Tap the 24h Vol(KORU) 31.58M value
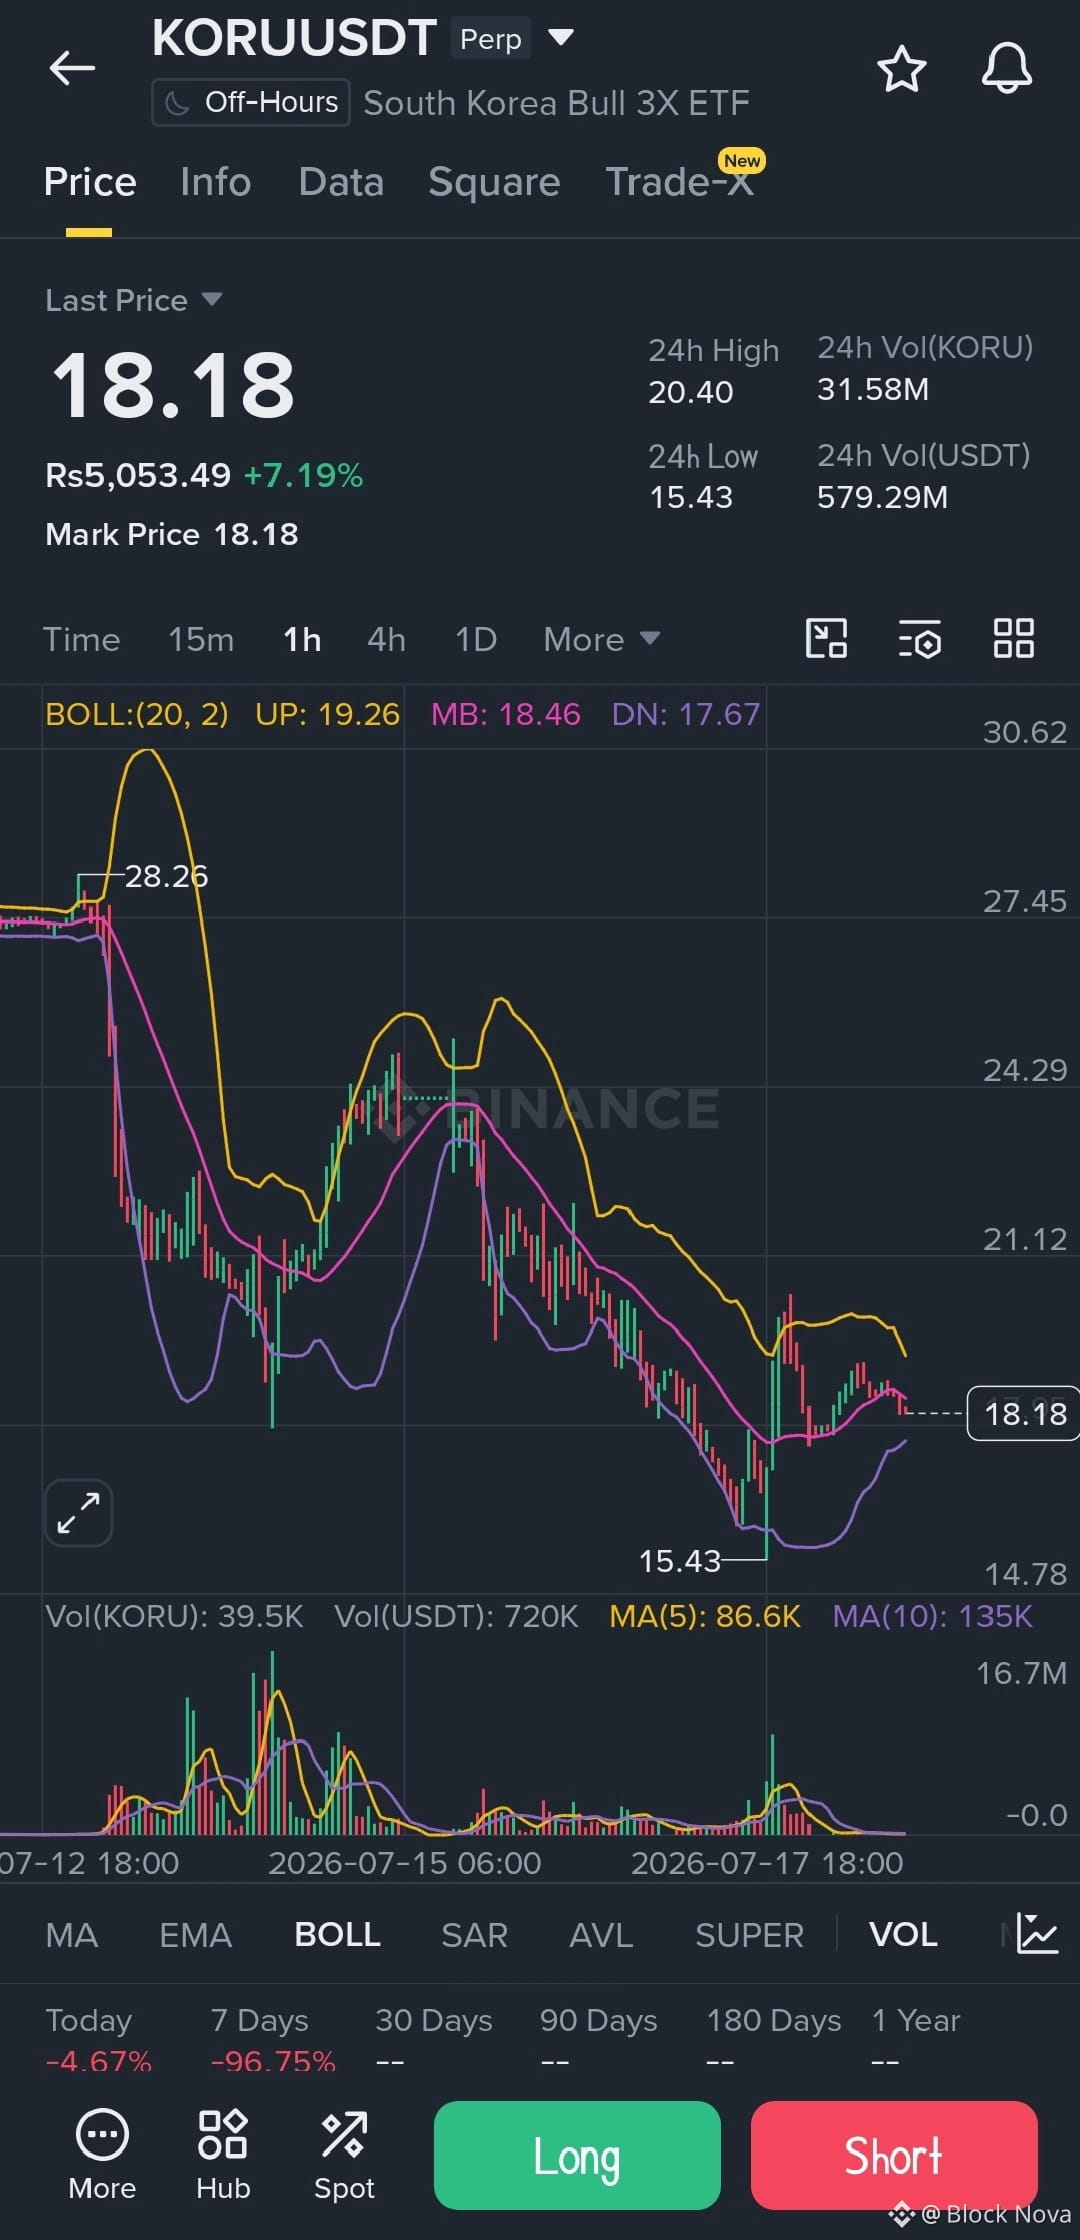The image size is (1080, 2240). tap(873, 389)
